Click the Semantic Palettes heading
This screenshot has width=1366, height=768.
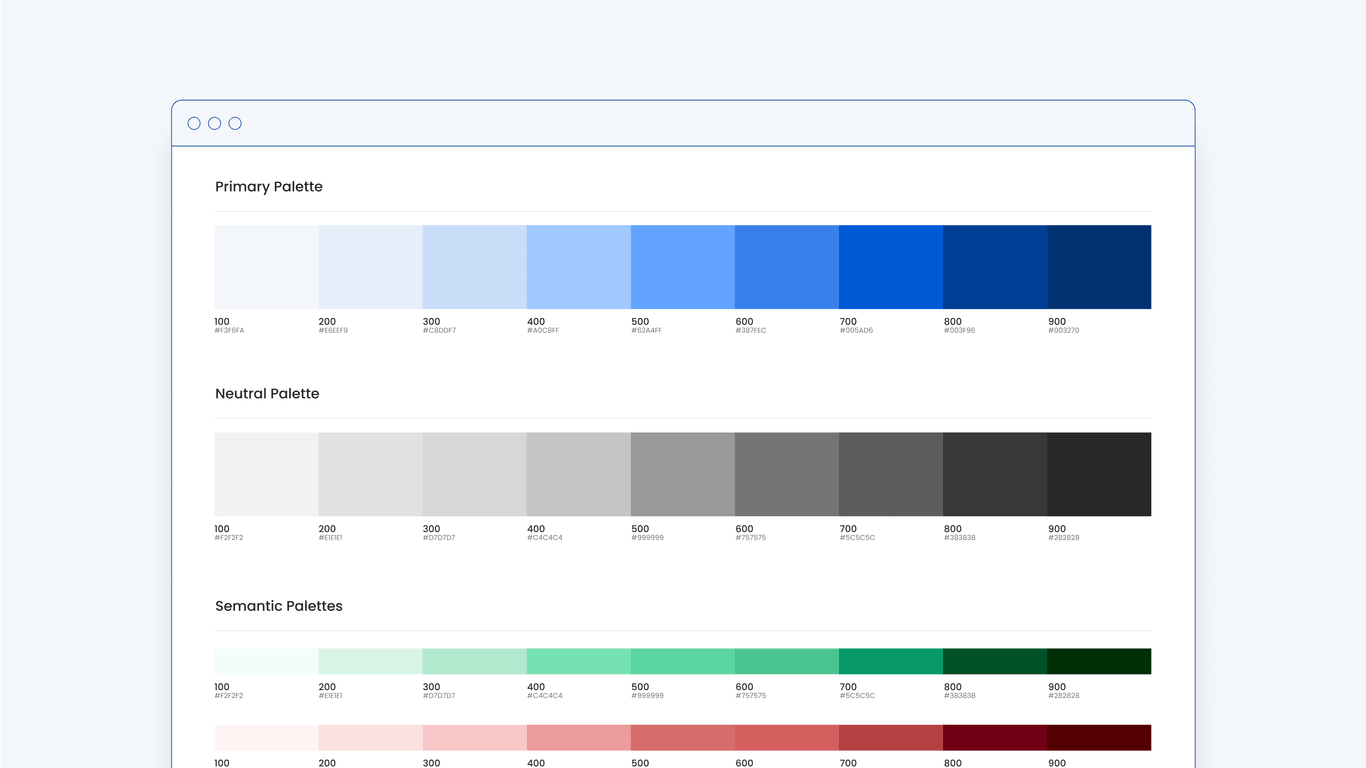pyautogui.click(x=279, y=606)
